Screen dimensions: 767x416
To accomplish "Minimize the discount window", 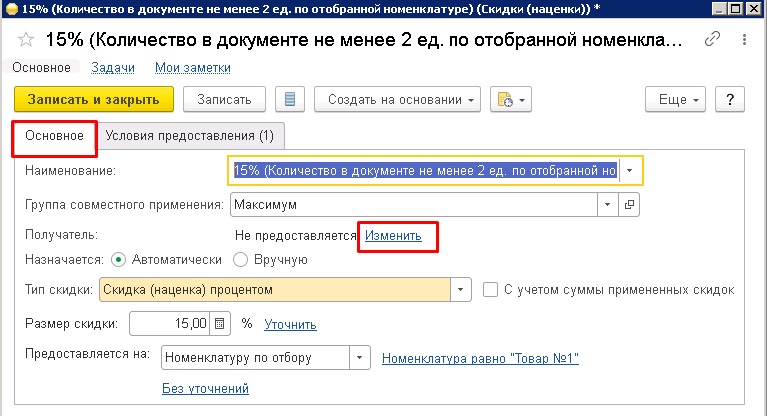I will coord(719,9).
